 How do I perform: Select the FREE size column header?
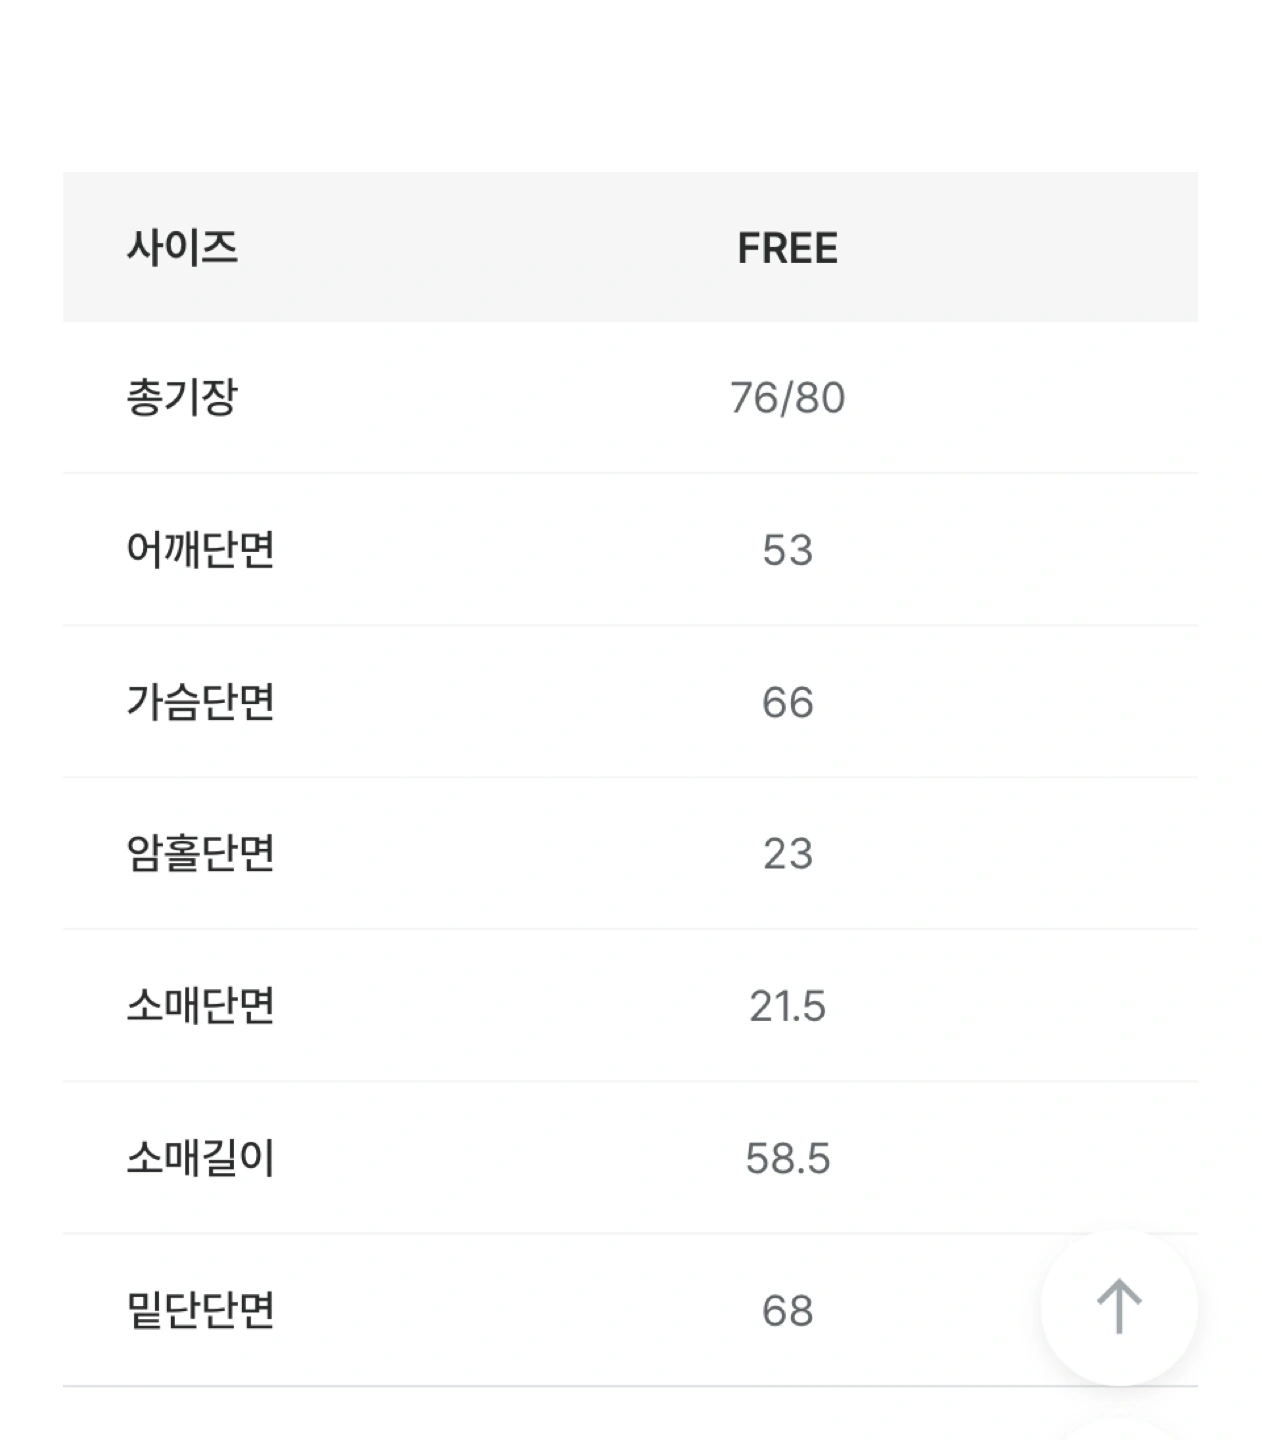(x=787, y=248)
